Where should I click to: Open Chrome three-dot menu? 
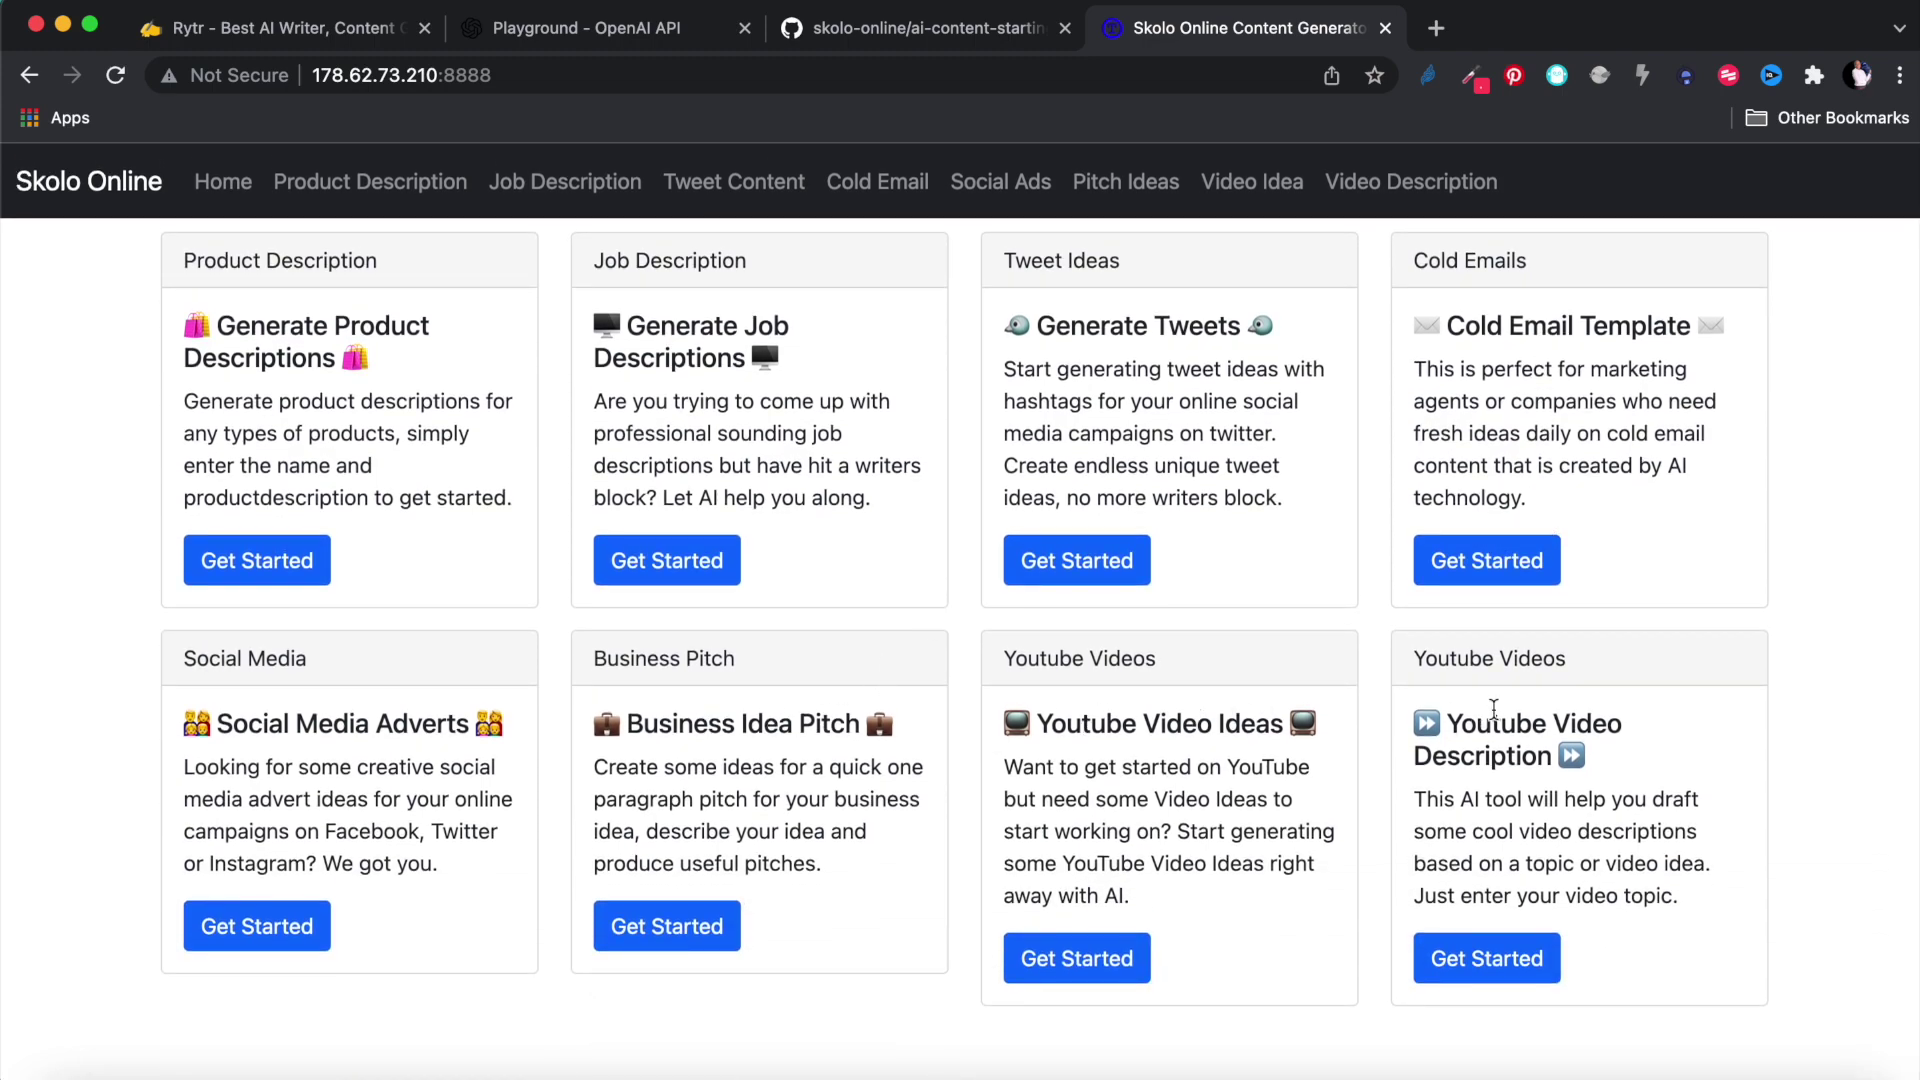pyautogui.click(x=1900, y=75)
